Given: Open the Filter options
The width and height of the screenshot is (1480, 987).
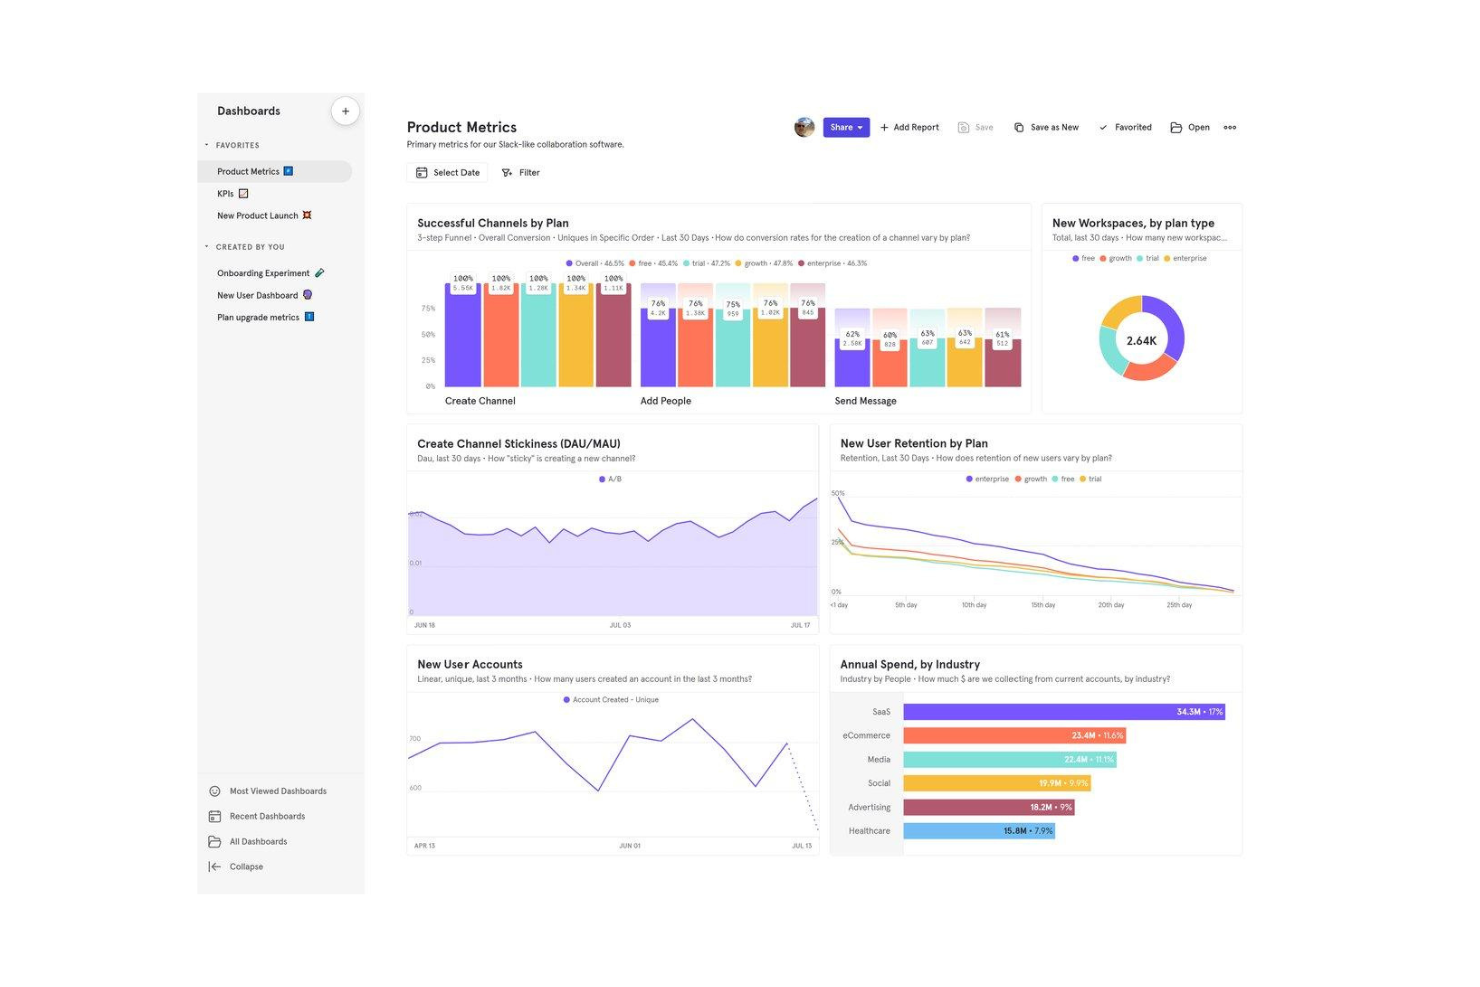Looking at the screenshot, I should (x=521, y=173).
